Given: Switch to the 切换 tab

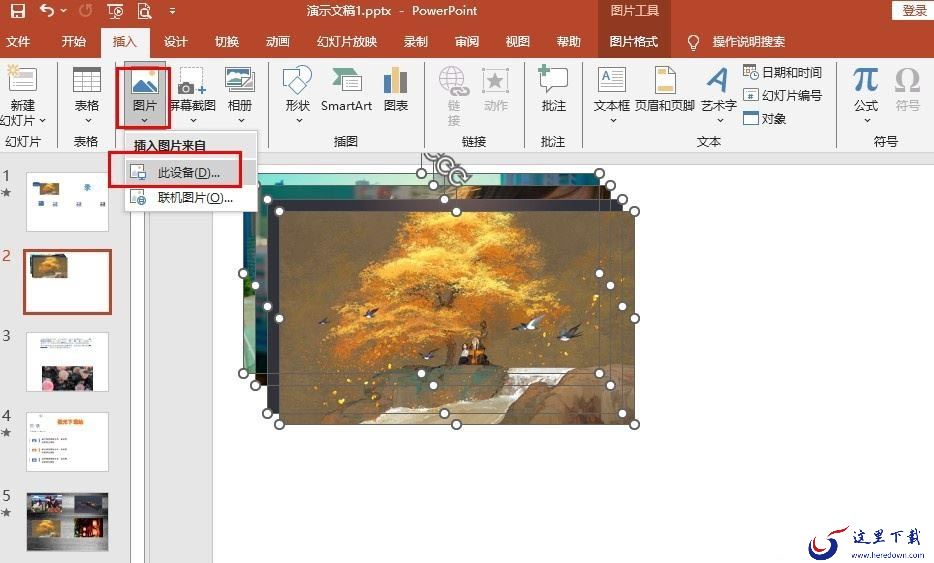Looking at the screenshot, I should click(x=226, y=42).
